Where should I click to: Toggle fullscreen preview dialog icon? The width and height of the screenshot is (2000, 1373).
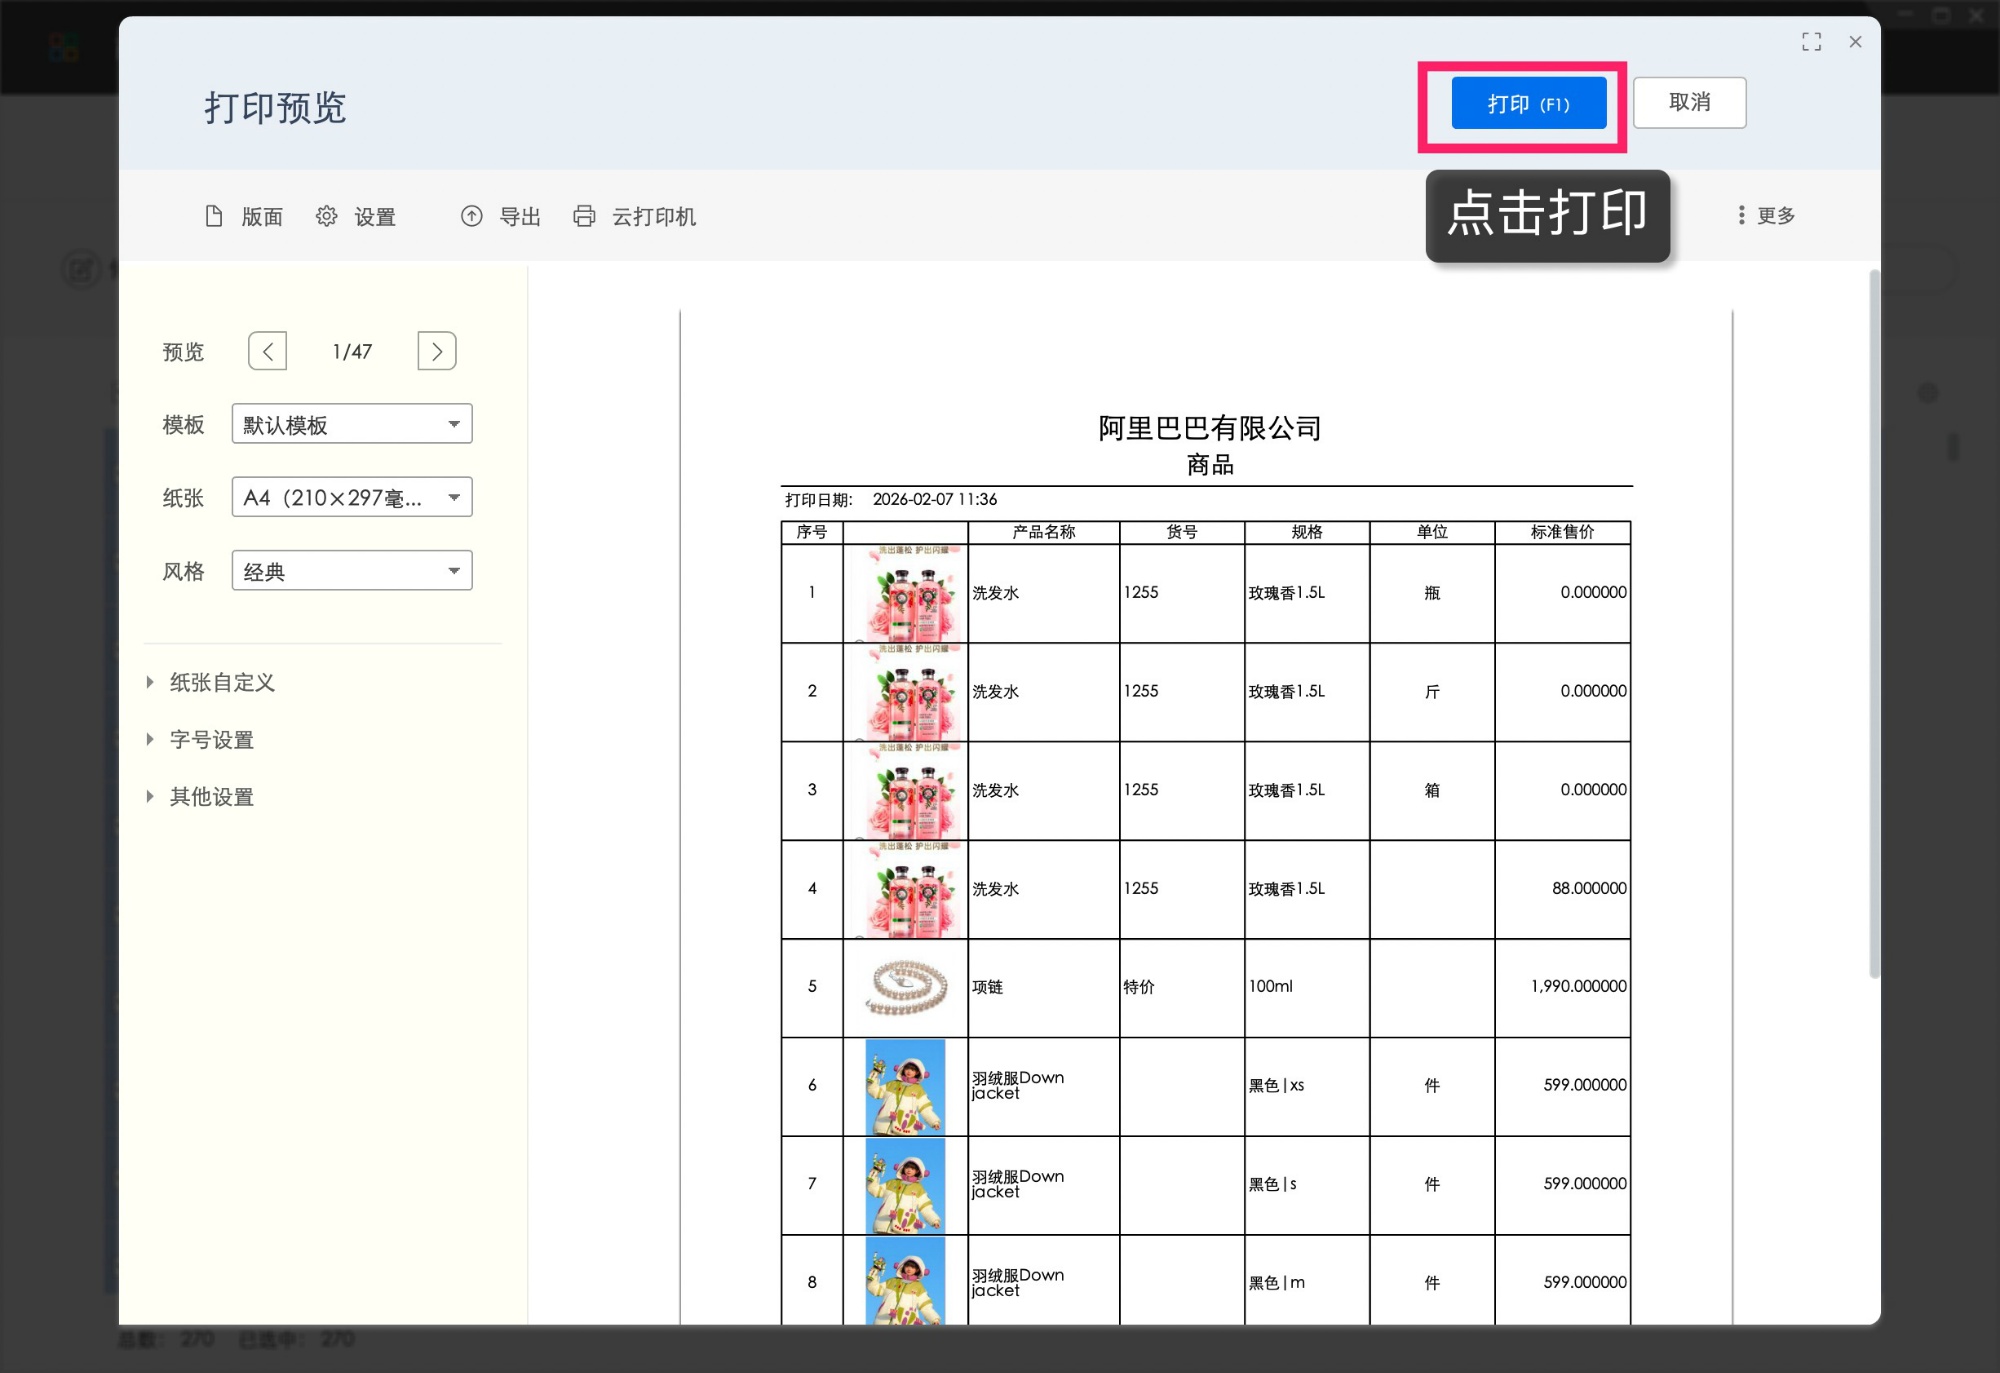[x=1811, y=42]
